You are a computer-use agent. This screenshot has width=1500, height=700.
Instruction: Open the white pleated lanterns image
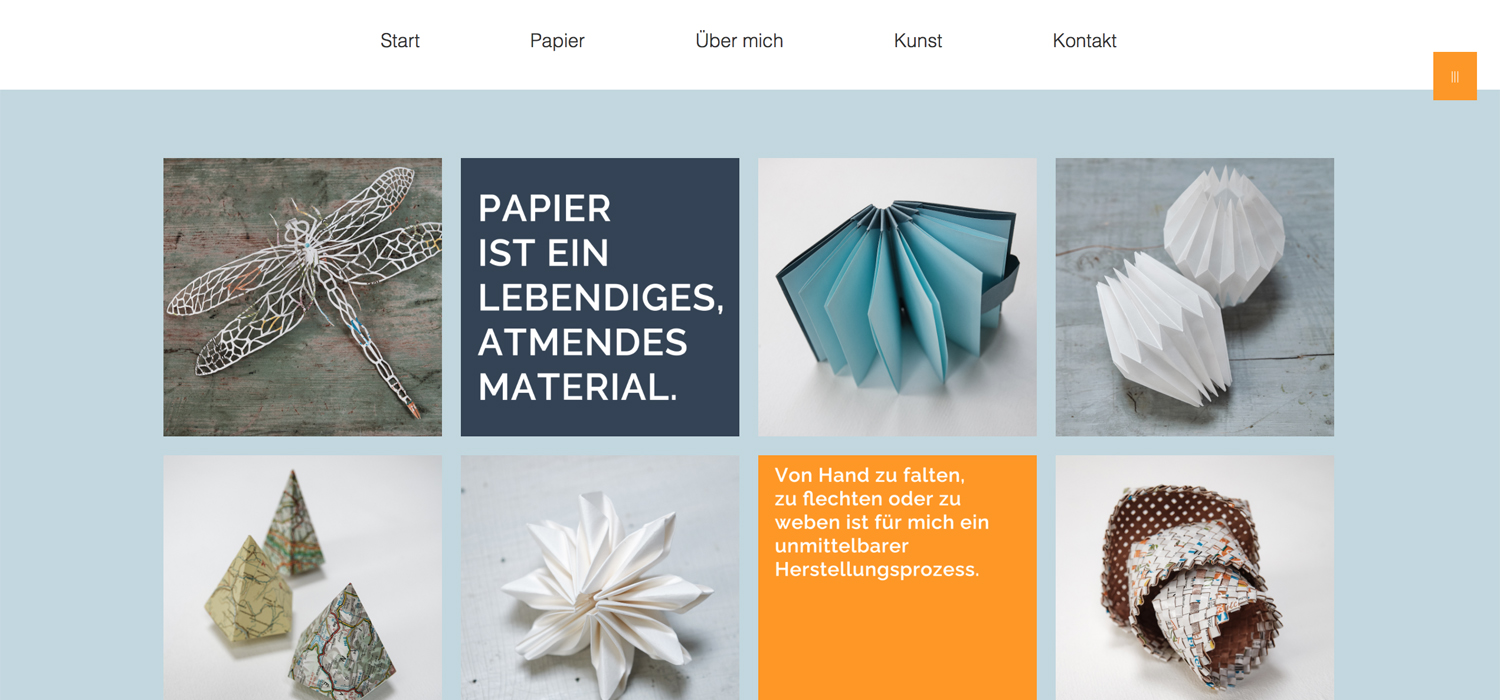click(x=1194, y=297)
